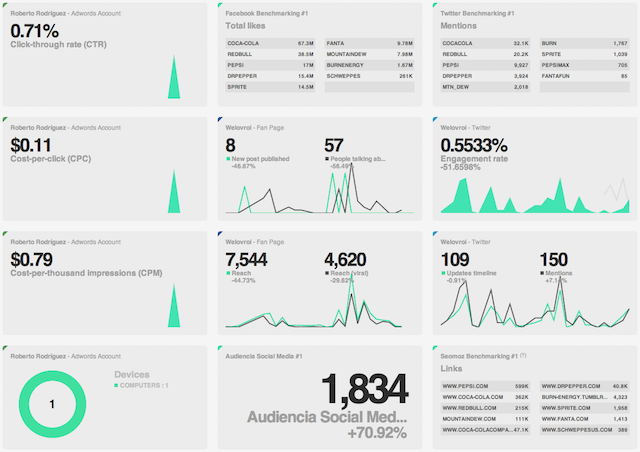The height and width of the screenshot is (452, 640).
Task: Click the blue corner marker on Updates timeline widget
Action: [435, 234]
